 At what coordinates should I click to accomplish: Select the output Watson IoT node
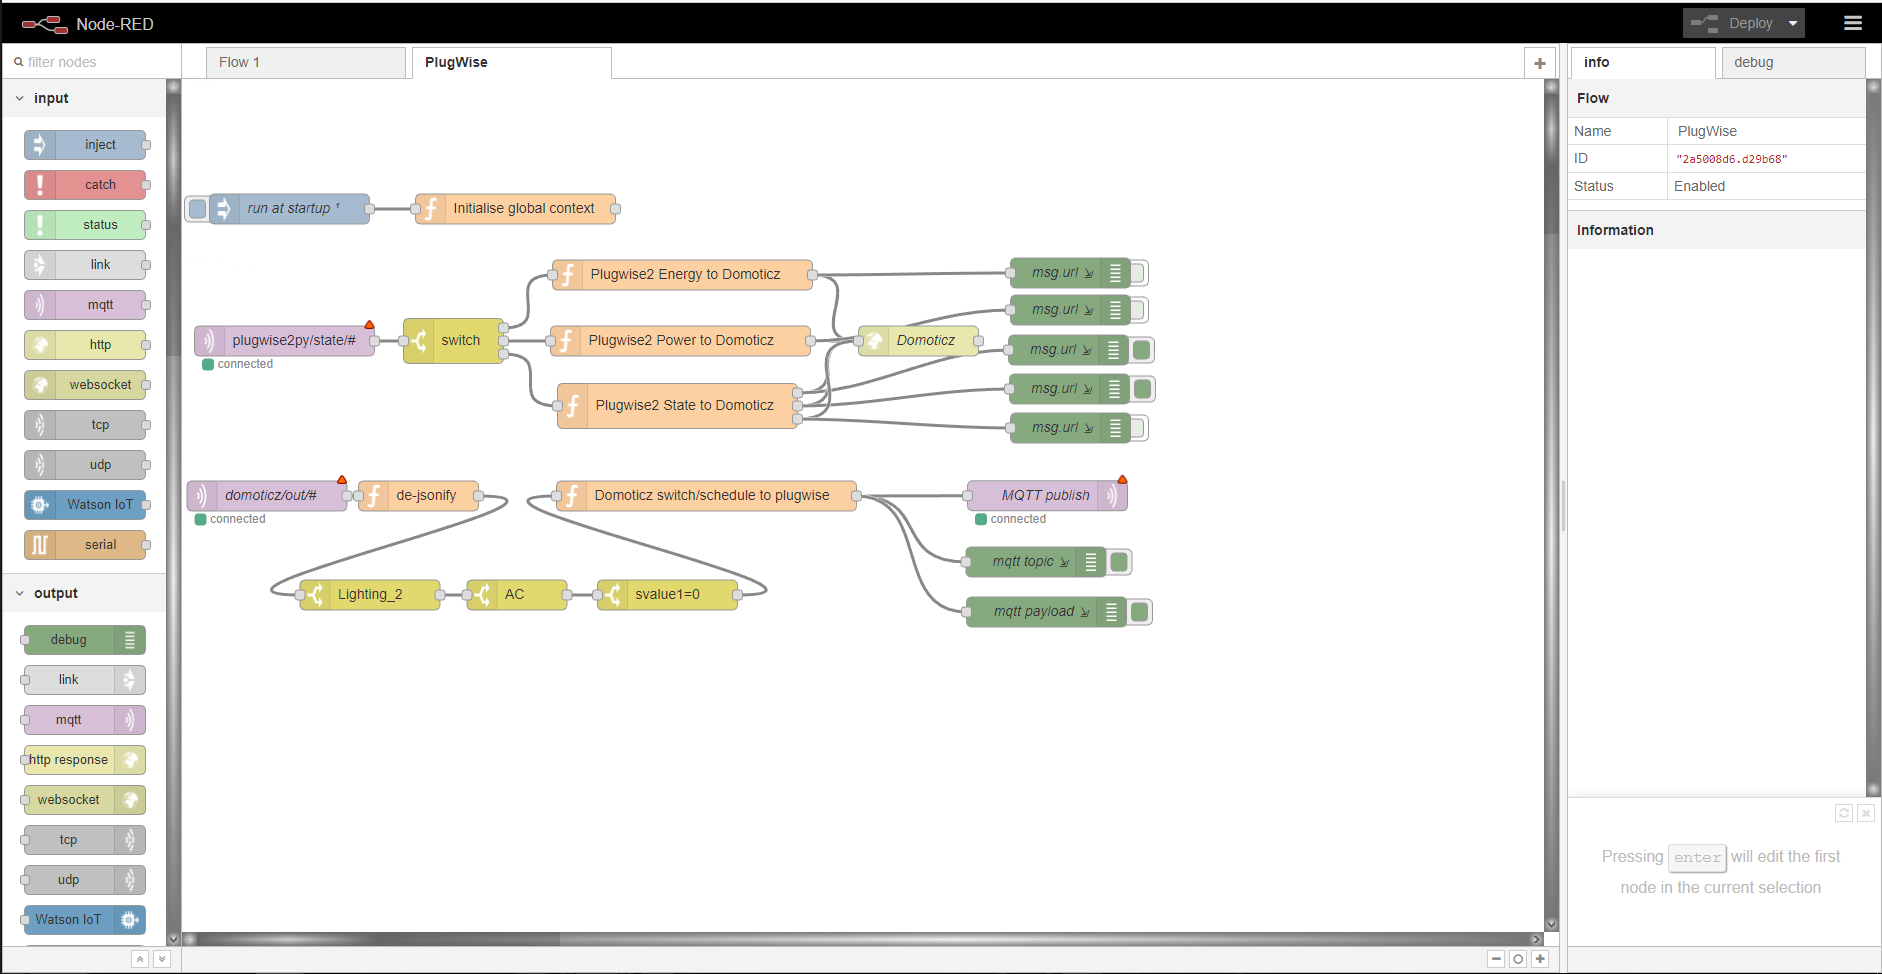point(85,920)
